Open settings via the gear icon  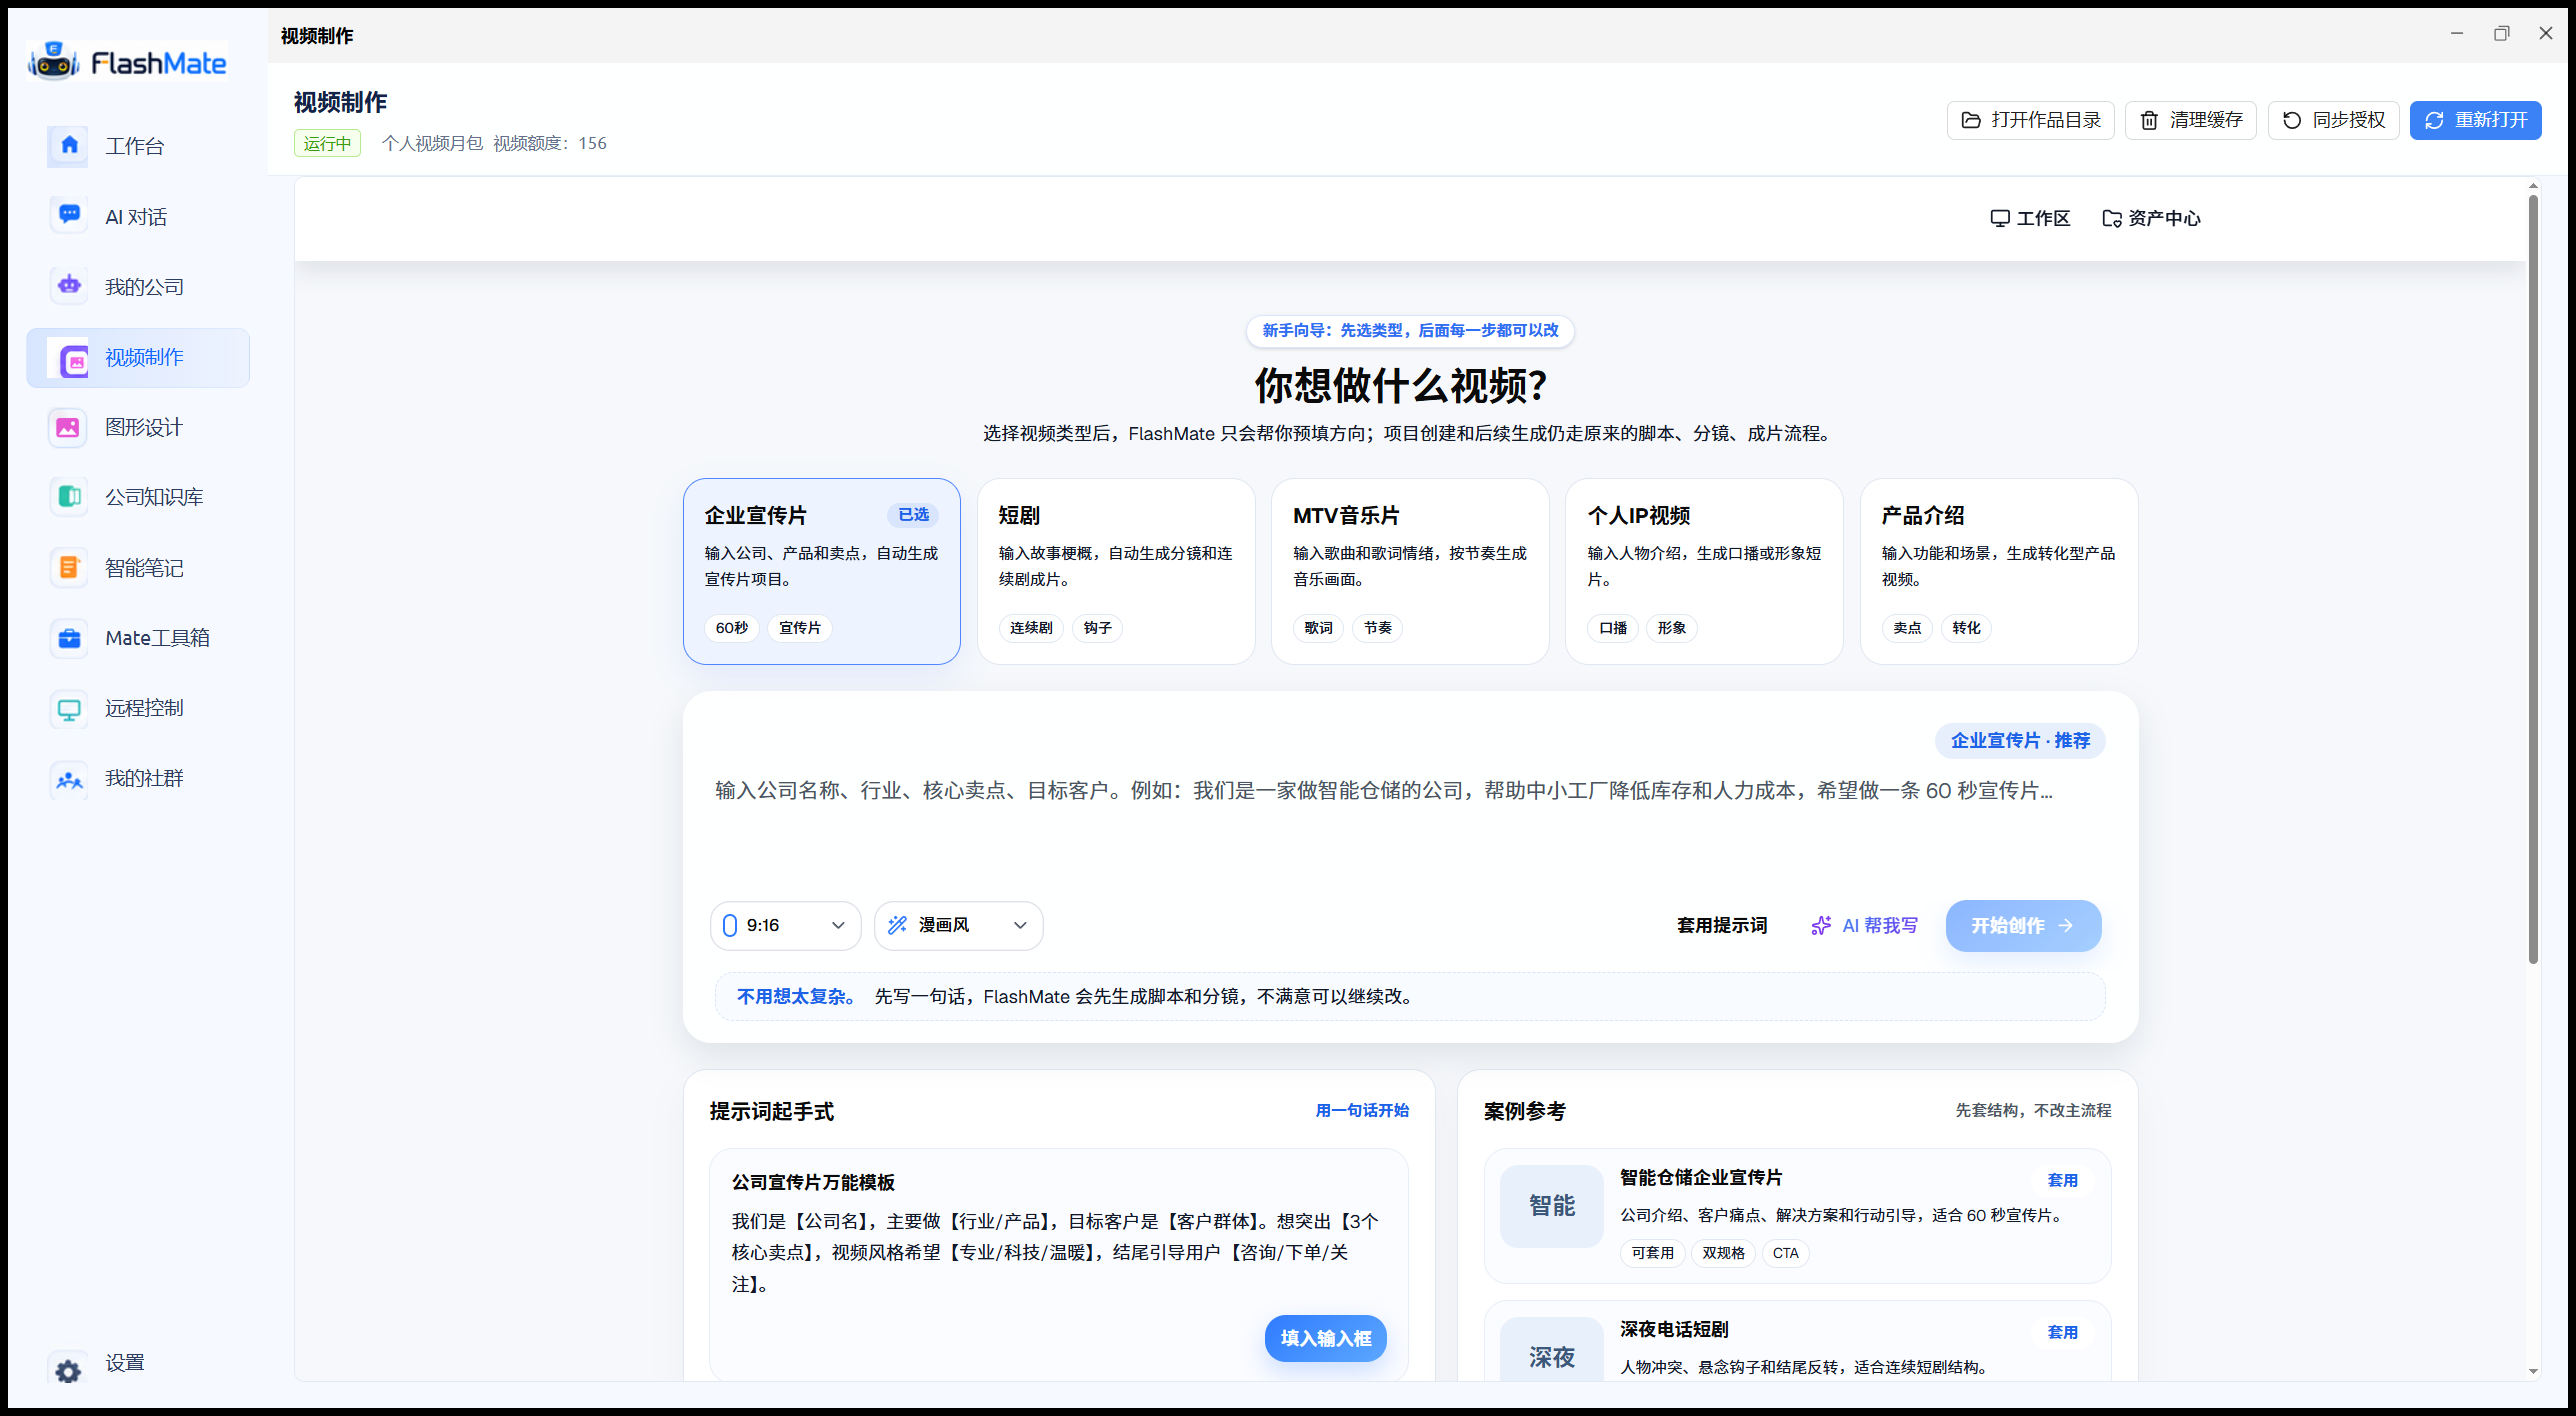tap(68, 1370)
